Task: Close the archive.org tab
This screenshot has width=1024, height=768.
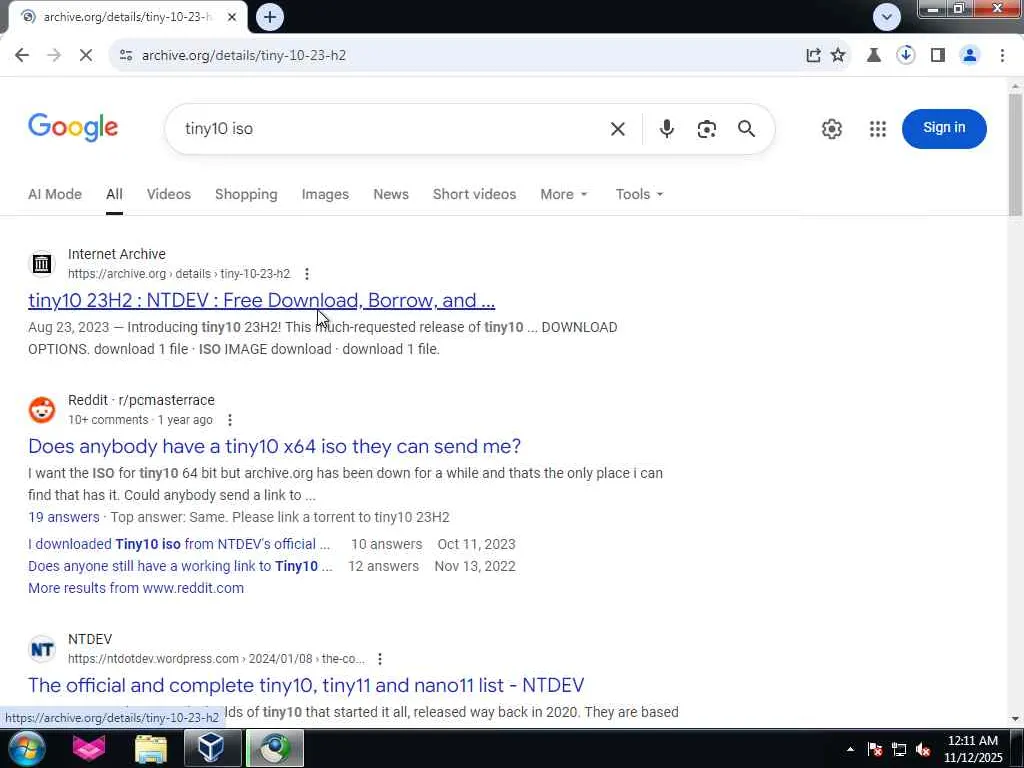Action: [232, 17]
